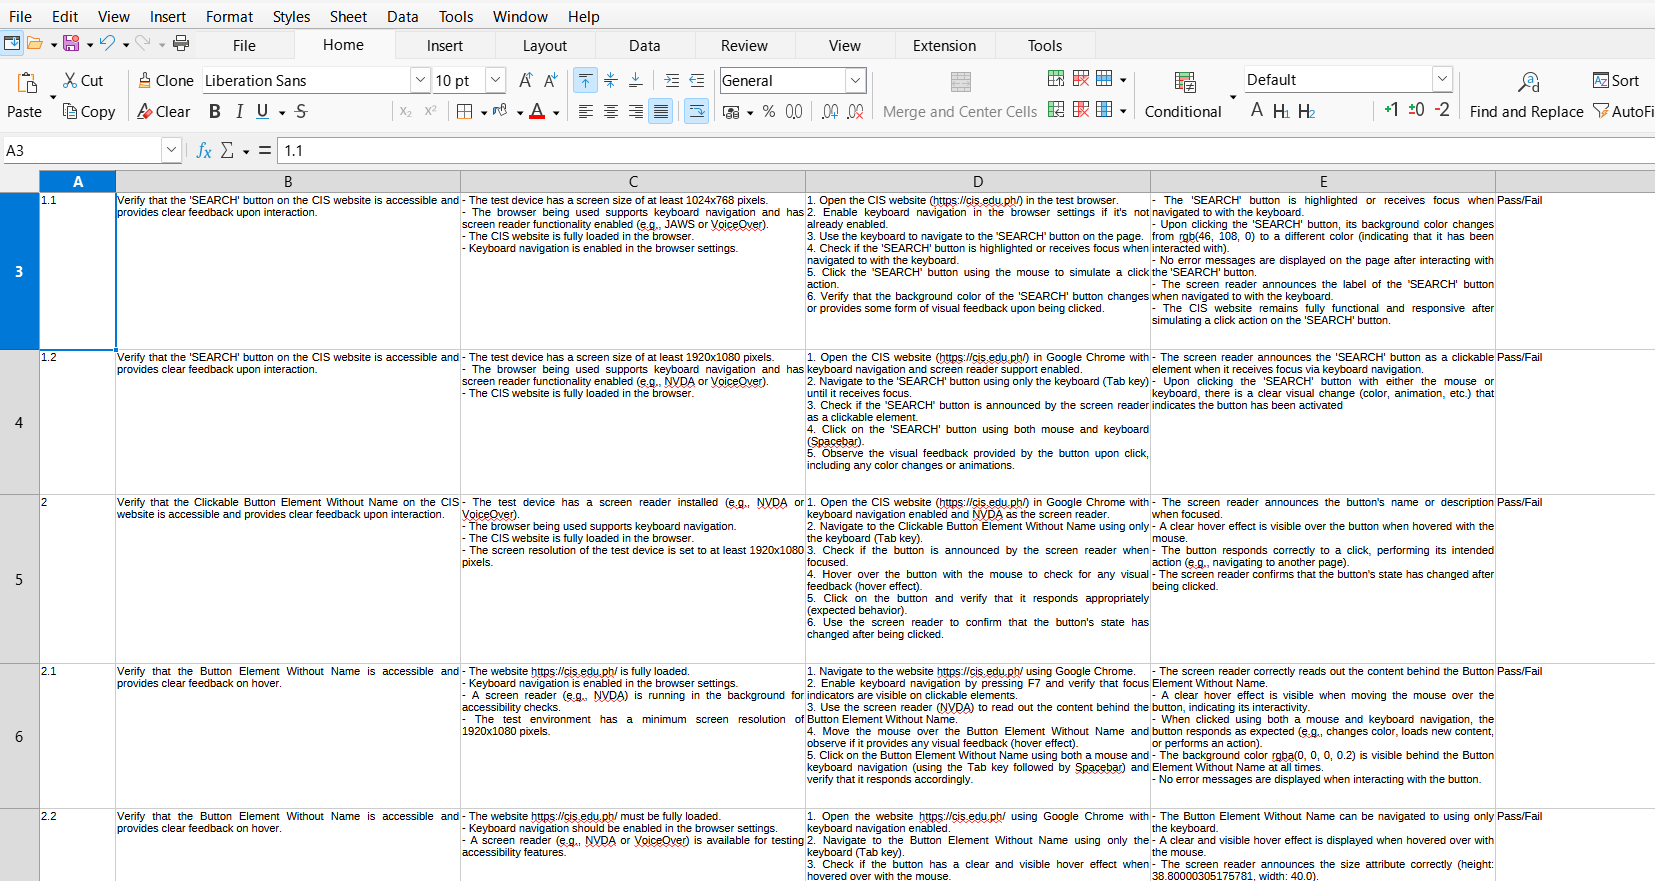Viewport: 1655px width, 881px height.
Task: Toggle the Wrap Text button
Action: coord(697,111)
